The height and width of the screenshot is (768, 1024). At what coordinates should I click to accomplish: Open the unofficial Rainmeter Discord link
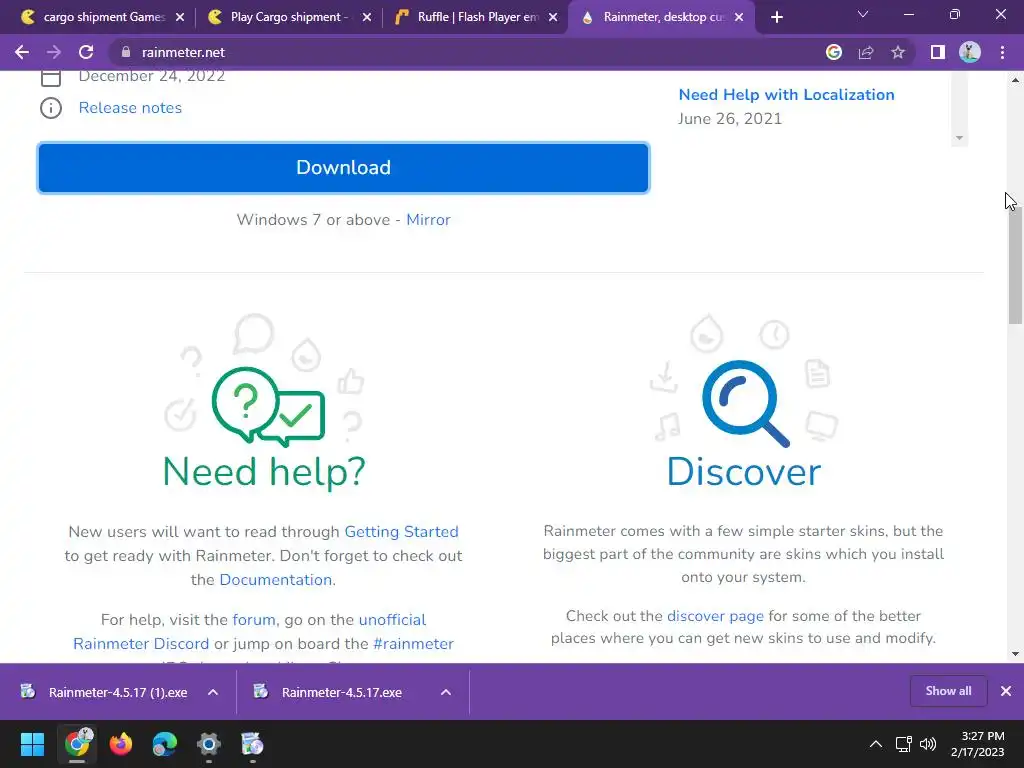[x=249, y=632]
